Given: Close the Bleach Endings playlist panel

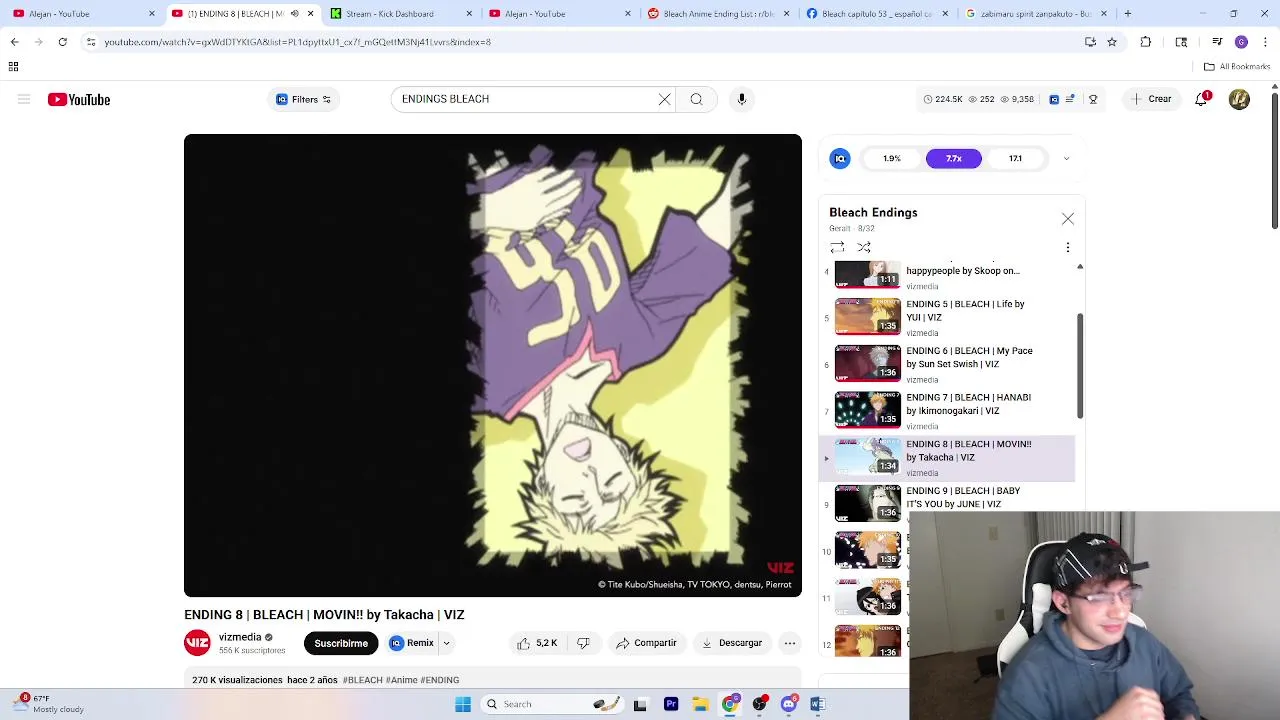Looking at the screenshot, I should coord(1068,219).
